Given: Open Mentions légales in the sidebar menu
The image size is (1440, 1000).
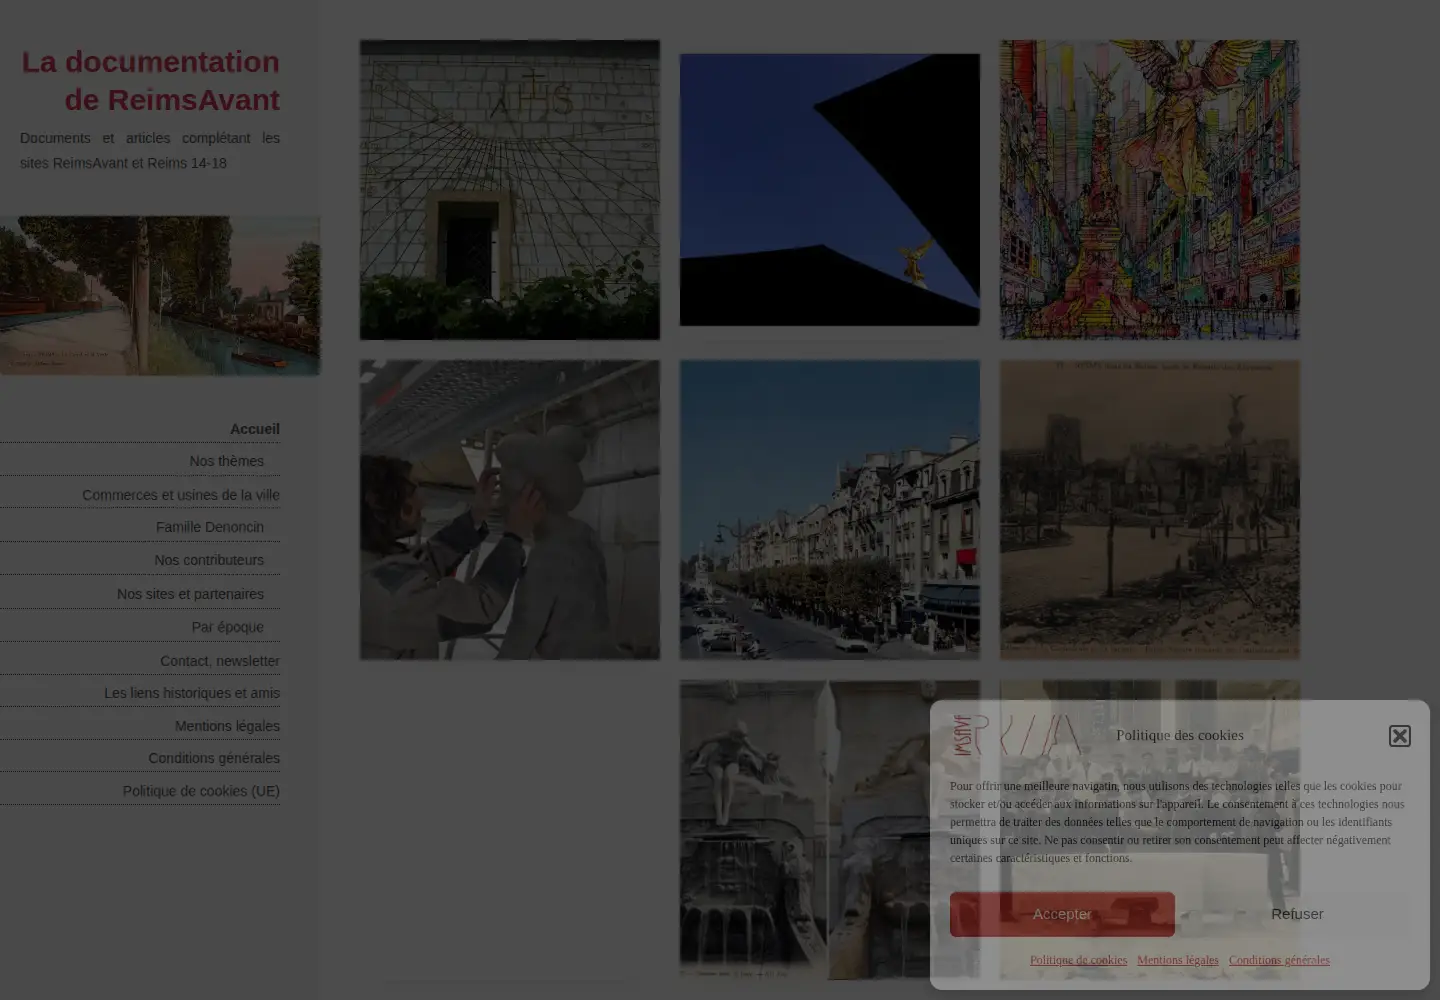Looking at the screenshot, I should pyautogui.click(x=227, y=726).
